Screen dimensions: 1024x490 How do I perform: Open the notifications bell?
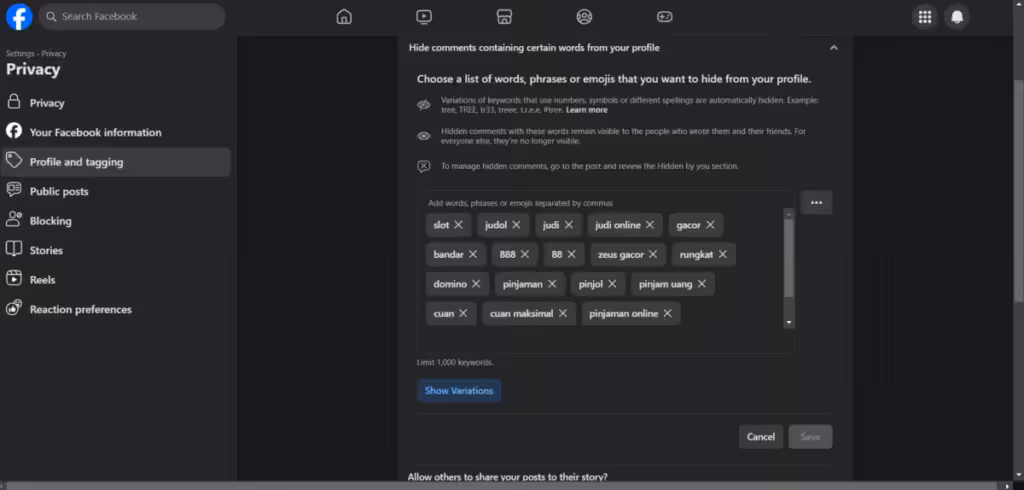[x=957, y=17]
